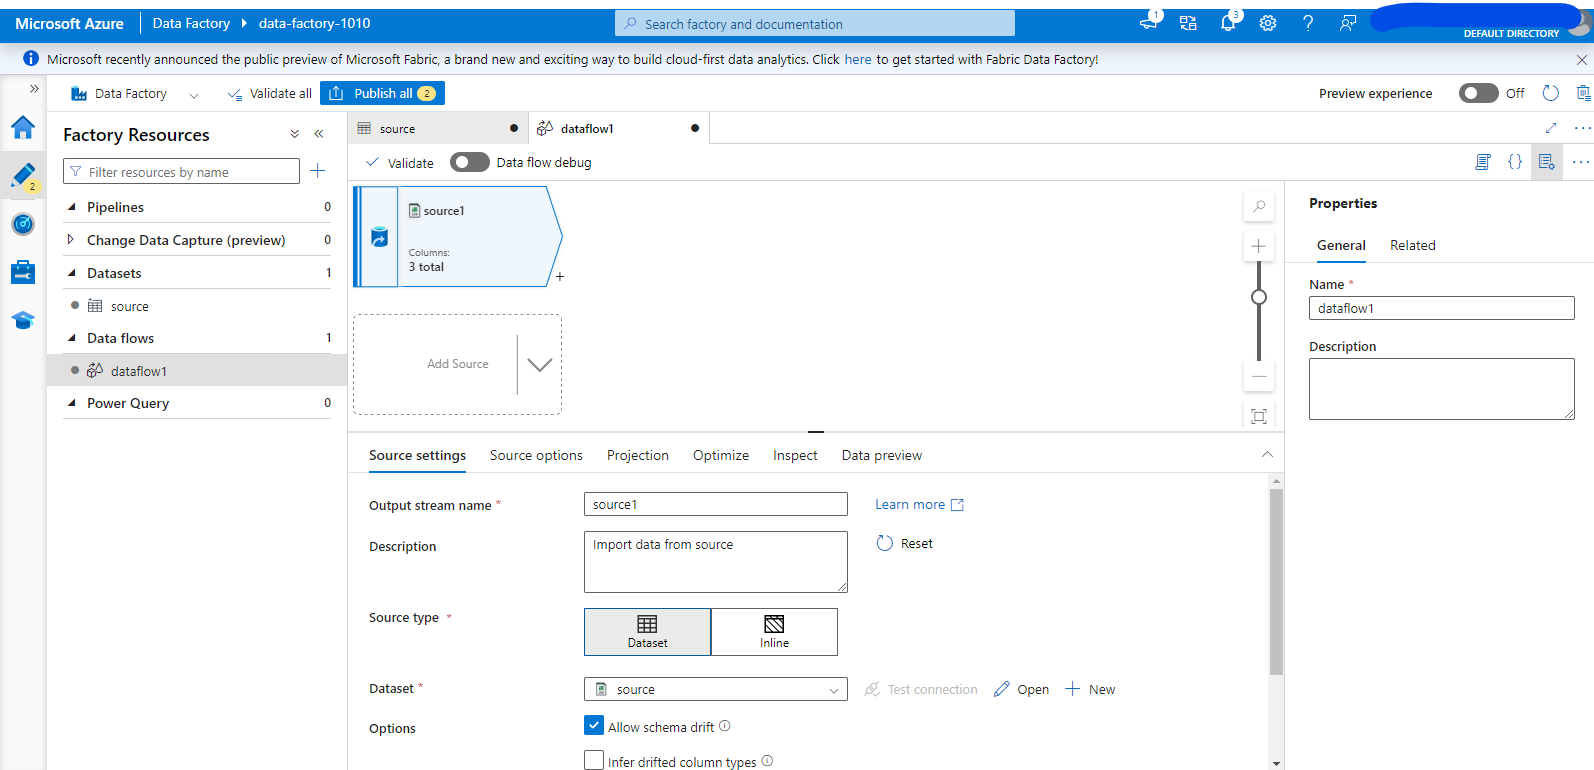Image resolution: width=1594 pixels, height=770 pixels.
Task: Collapse the Pipelines tree section
Action: click(x=71, y=207)
